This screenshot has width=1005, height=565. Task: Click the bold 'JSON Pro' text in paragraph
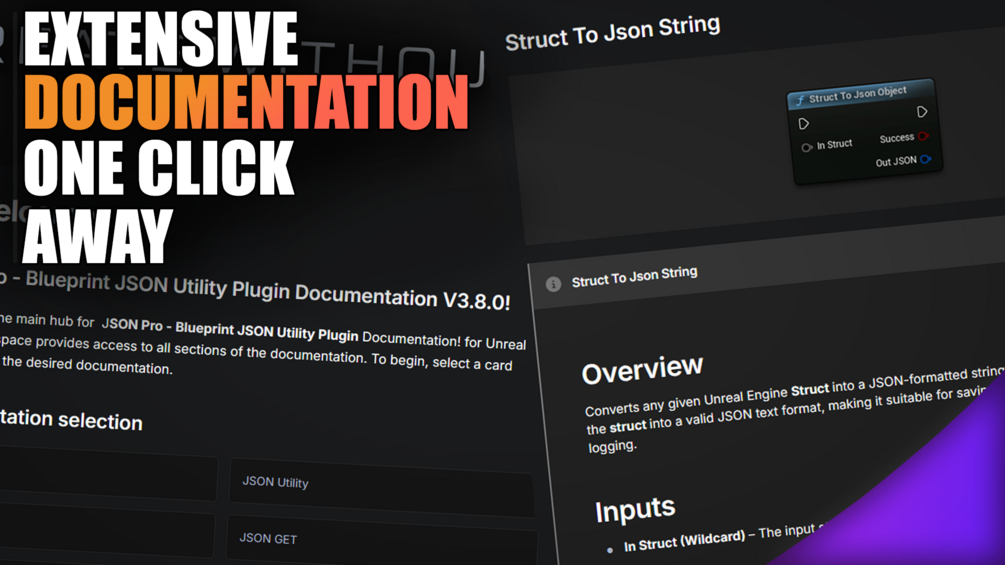pyautogui.click(x=133, y=324)
